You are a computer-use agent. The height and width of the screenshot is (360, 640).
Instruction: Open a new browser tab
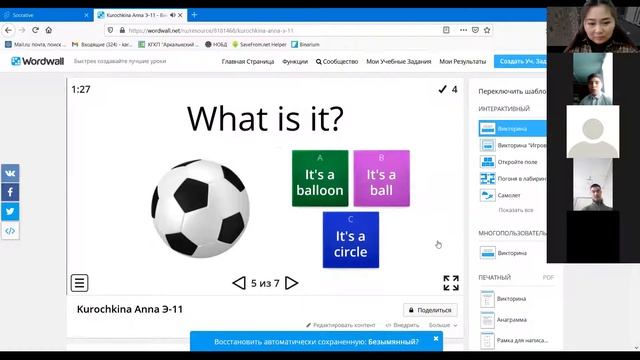pos(194,15)
